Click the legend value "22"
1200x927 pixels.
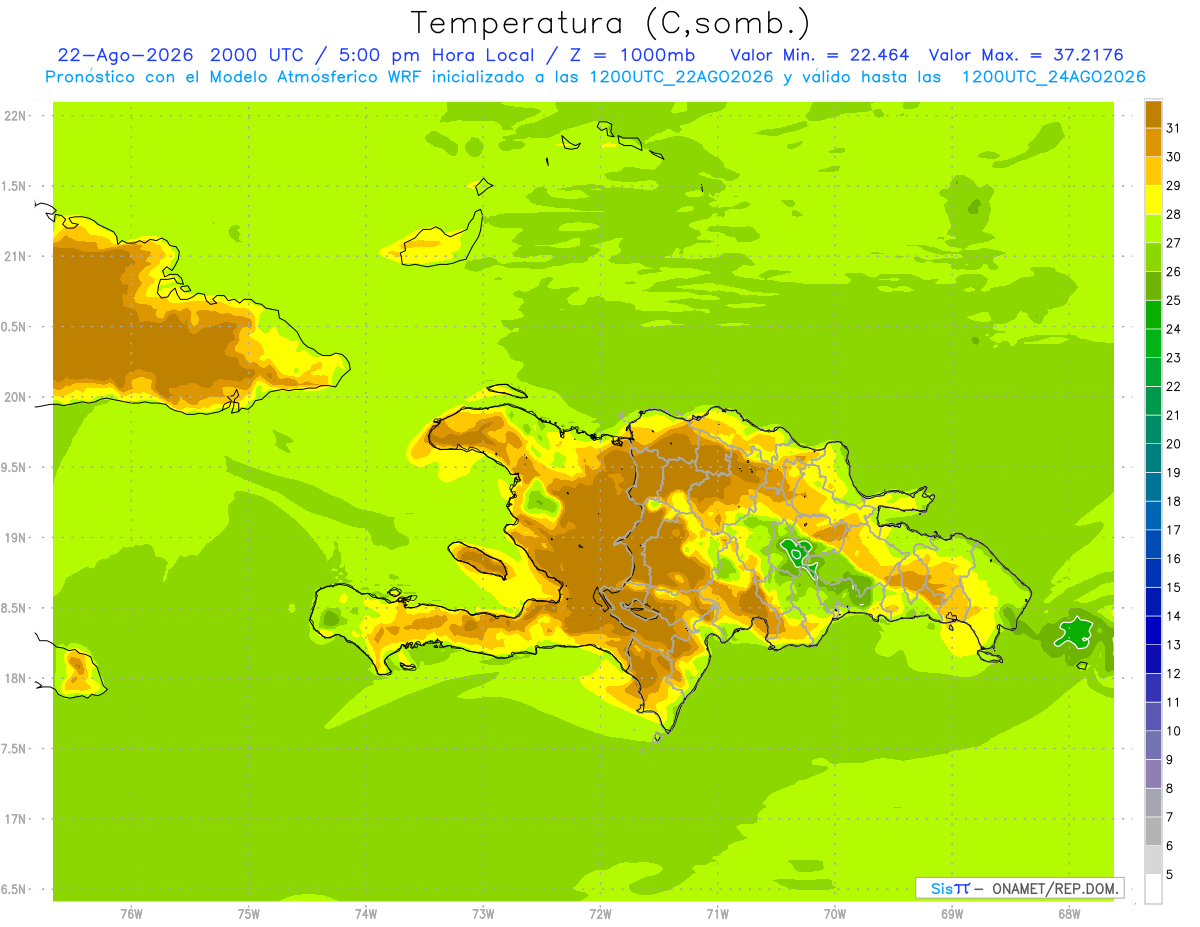click(x=1174, y=386)
